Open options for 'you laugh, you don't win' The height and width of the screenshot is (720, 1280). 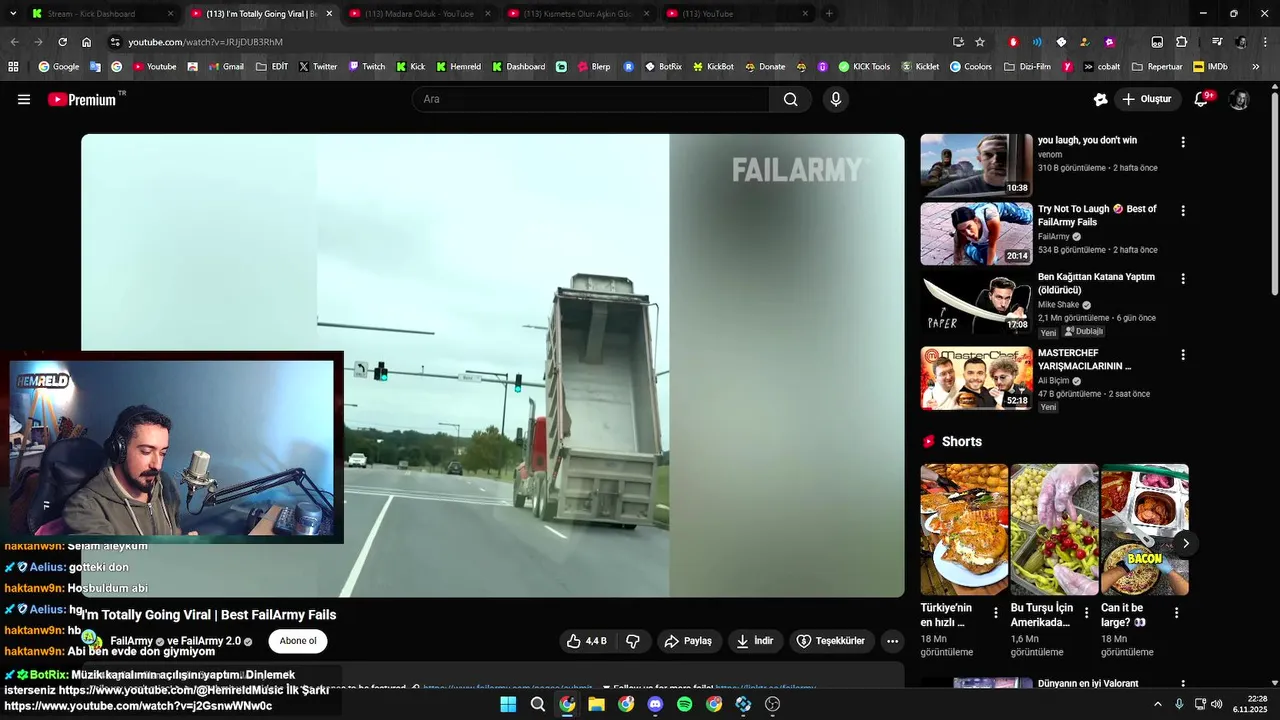[1183, 142]
